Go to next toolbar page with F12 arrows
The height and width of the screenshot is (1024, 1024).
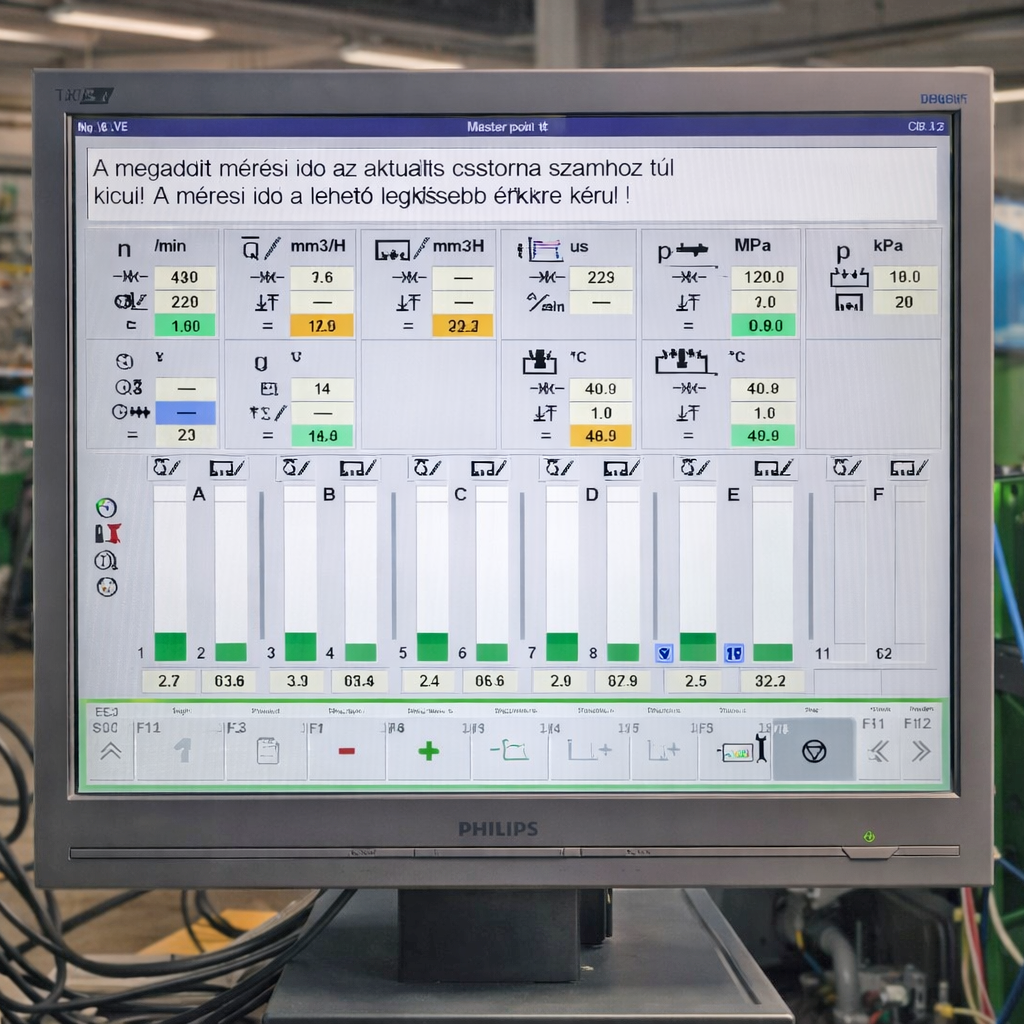[x=919, y=751]
